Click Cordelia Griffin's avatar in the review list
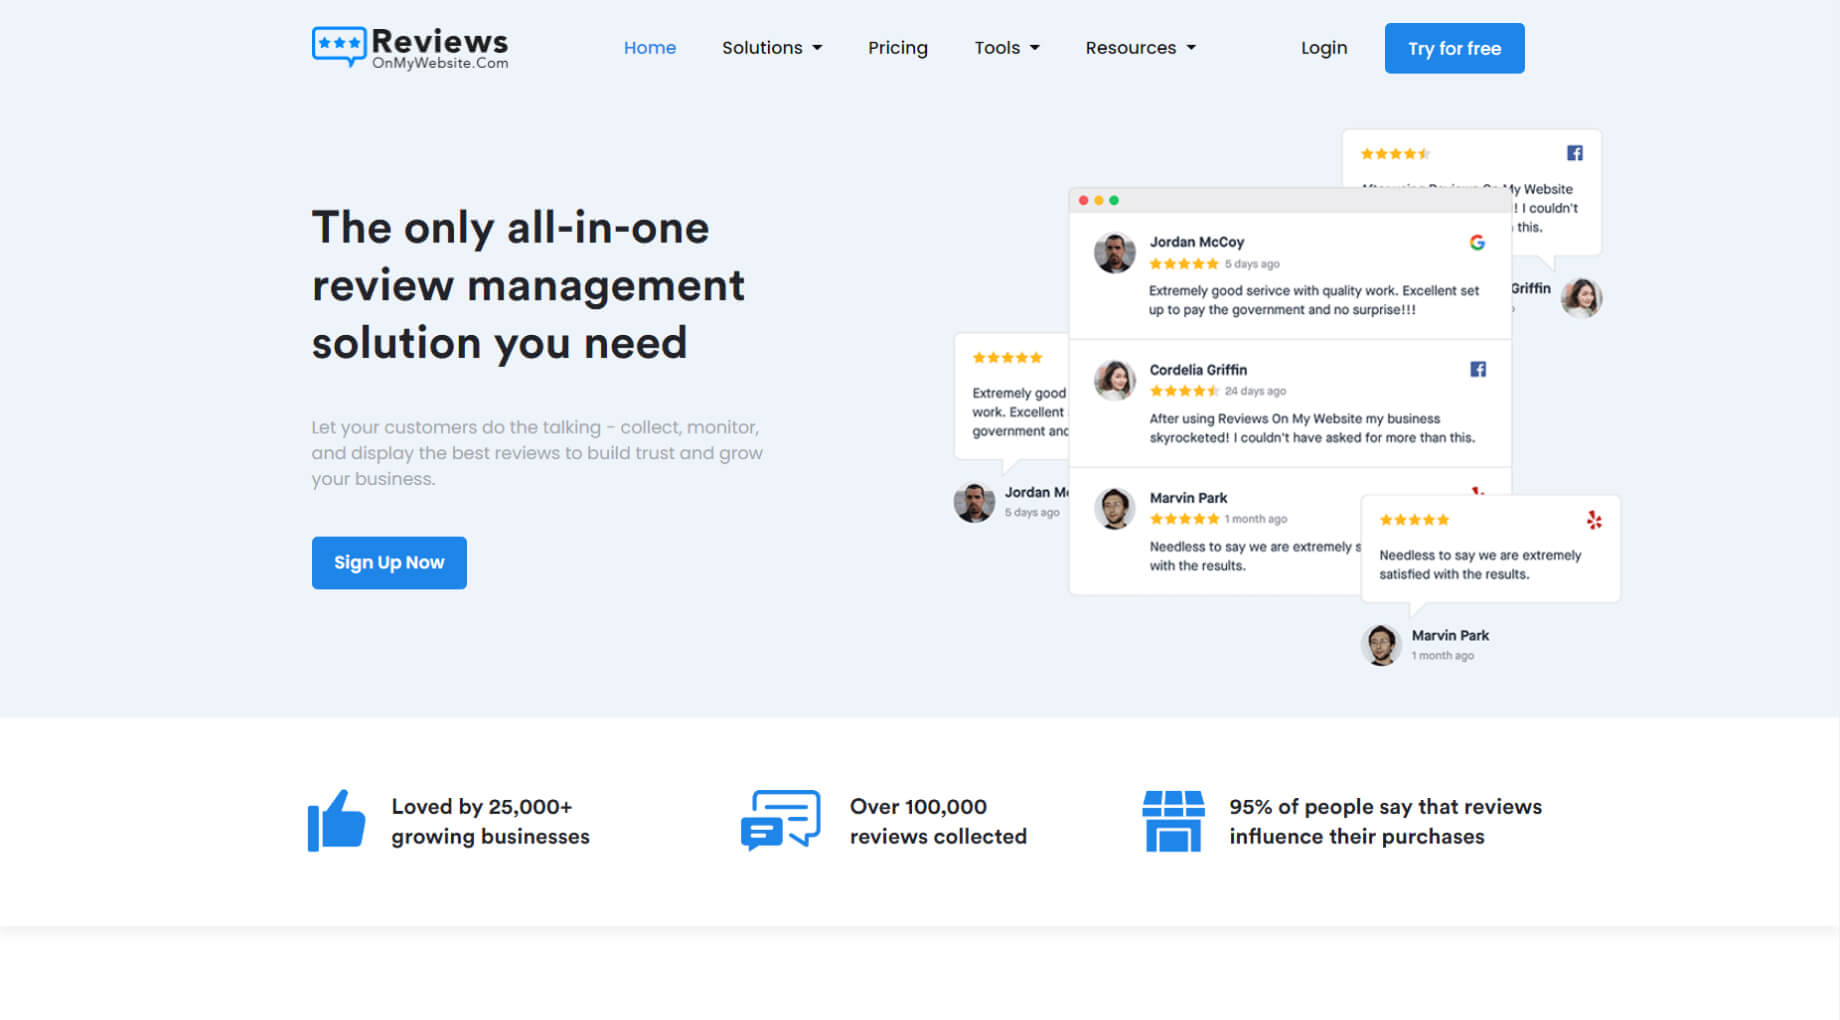 click(1114, 381)
